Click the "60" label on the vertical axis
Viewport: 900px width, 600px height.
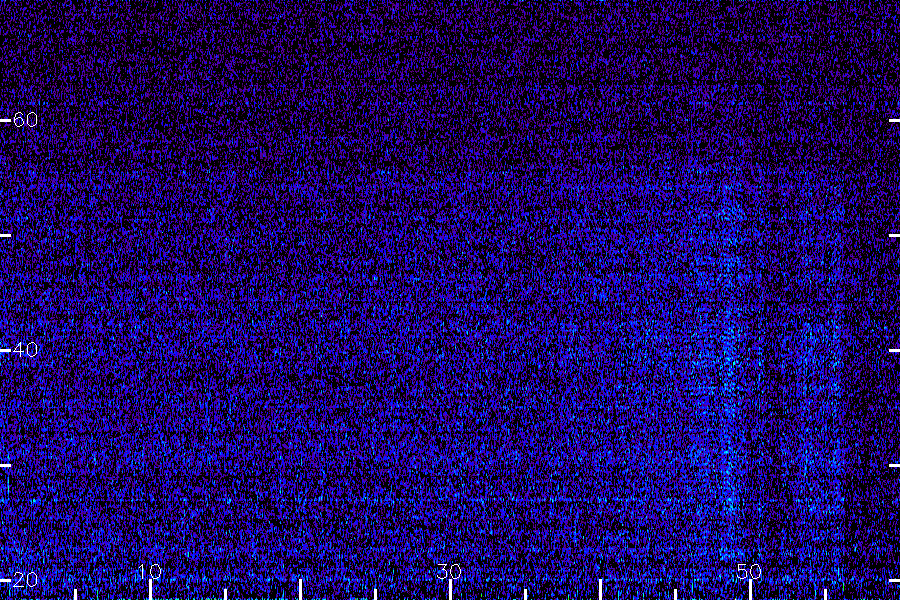(25, 119)
